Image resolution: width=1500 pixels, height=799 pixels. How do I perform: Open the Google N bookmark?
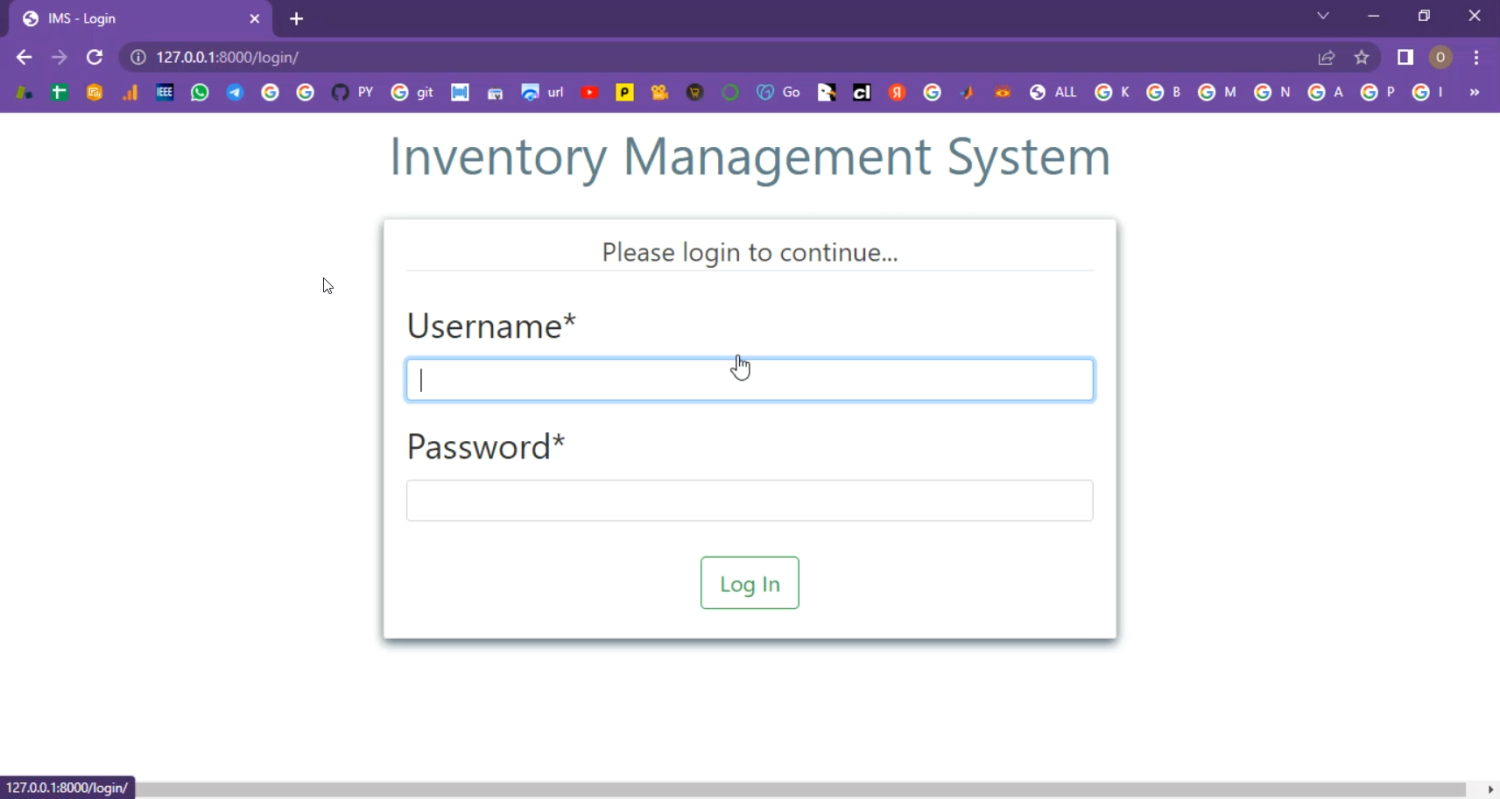[1272, 92]
